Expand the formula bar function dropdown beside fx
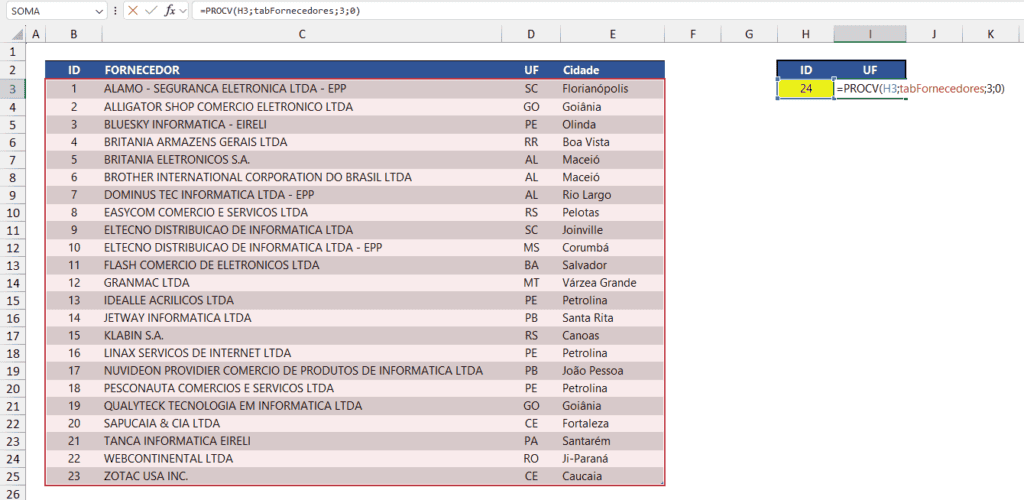 pyautogui.click(x=182, y=11)
